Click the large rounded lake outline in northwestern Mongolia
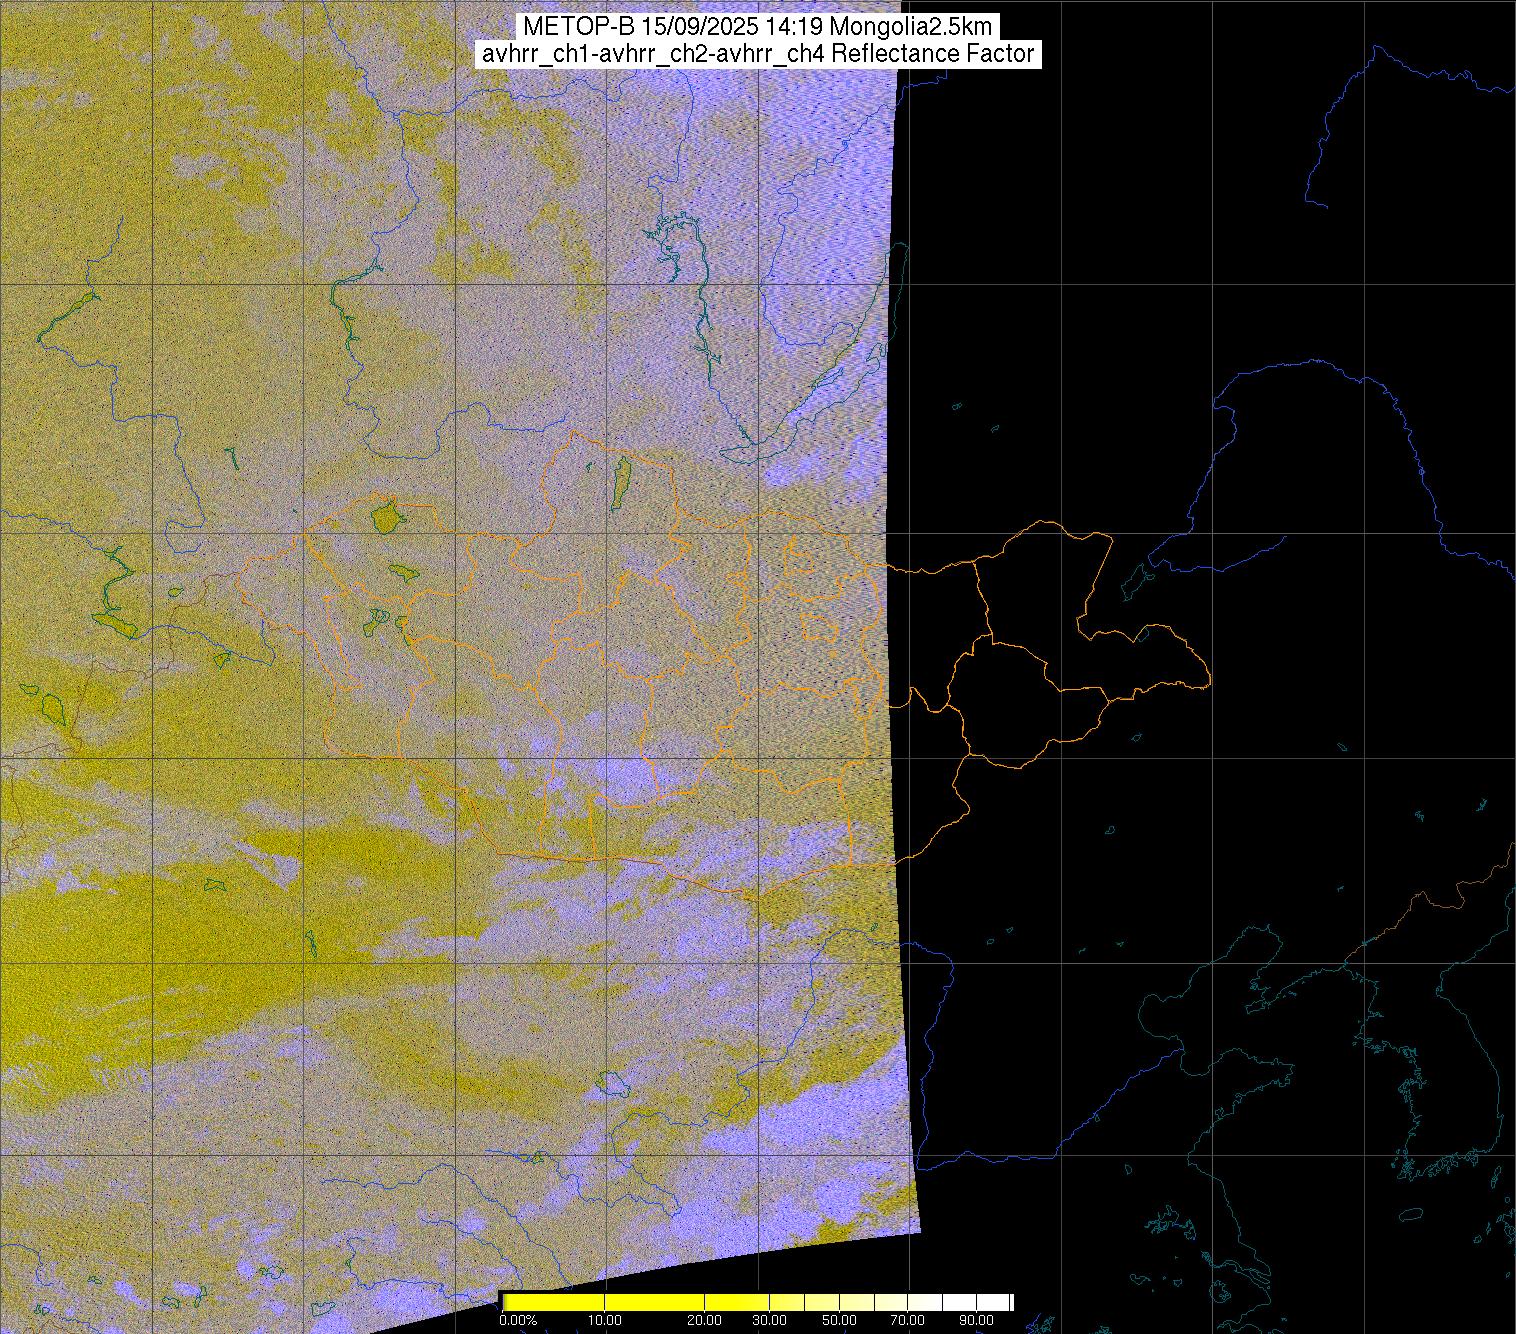The width and height of the screenshot is (1516, 1334). click(385, 518)
